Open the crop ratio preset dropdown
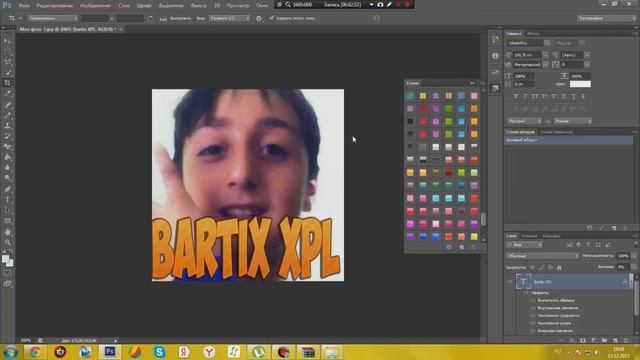 click(x=52, y=18)
